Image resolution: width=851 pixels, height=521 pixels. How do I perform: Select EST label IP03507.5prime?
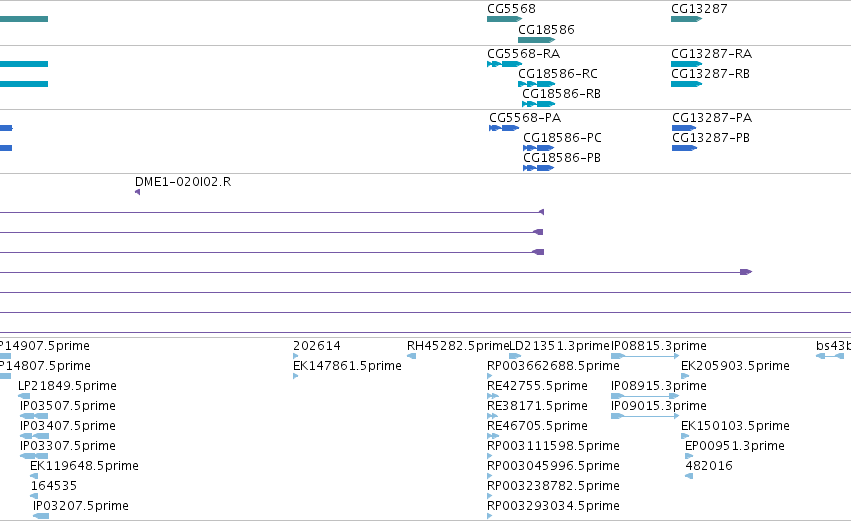click(68, 406)
